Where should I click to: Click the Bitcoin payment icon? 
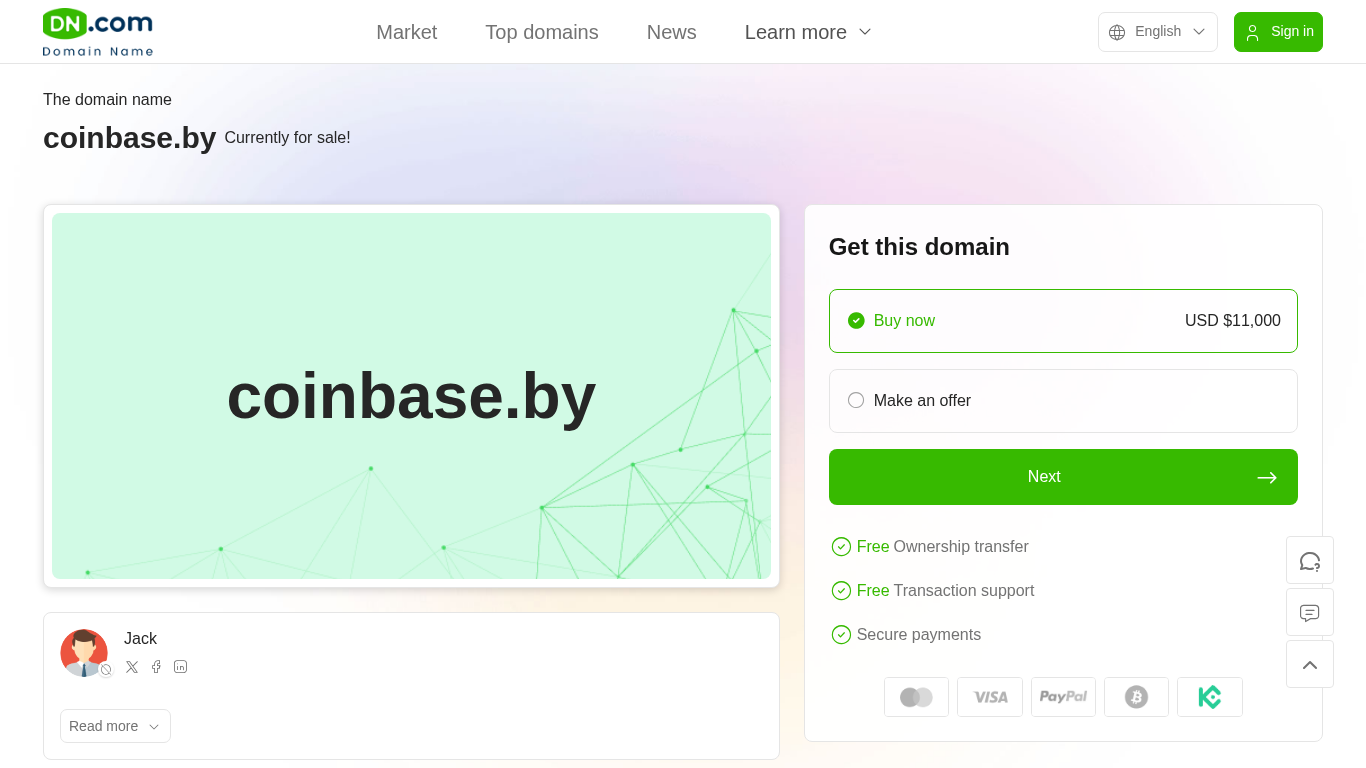pyautogui.click(x=1136, y=697)
